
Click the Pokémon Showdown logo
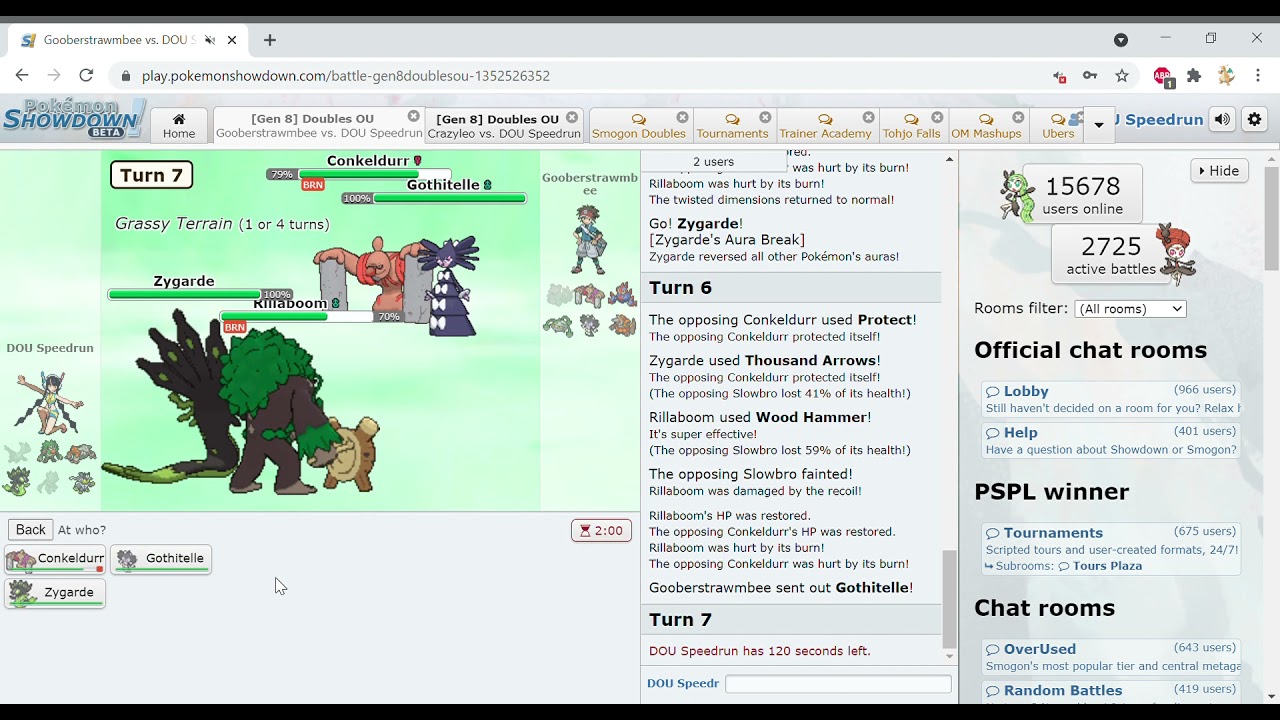[73, 119]
